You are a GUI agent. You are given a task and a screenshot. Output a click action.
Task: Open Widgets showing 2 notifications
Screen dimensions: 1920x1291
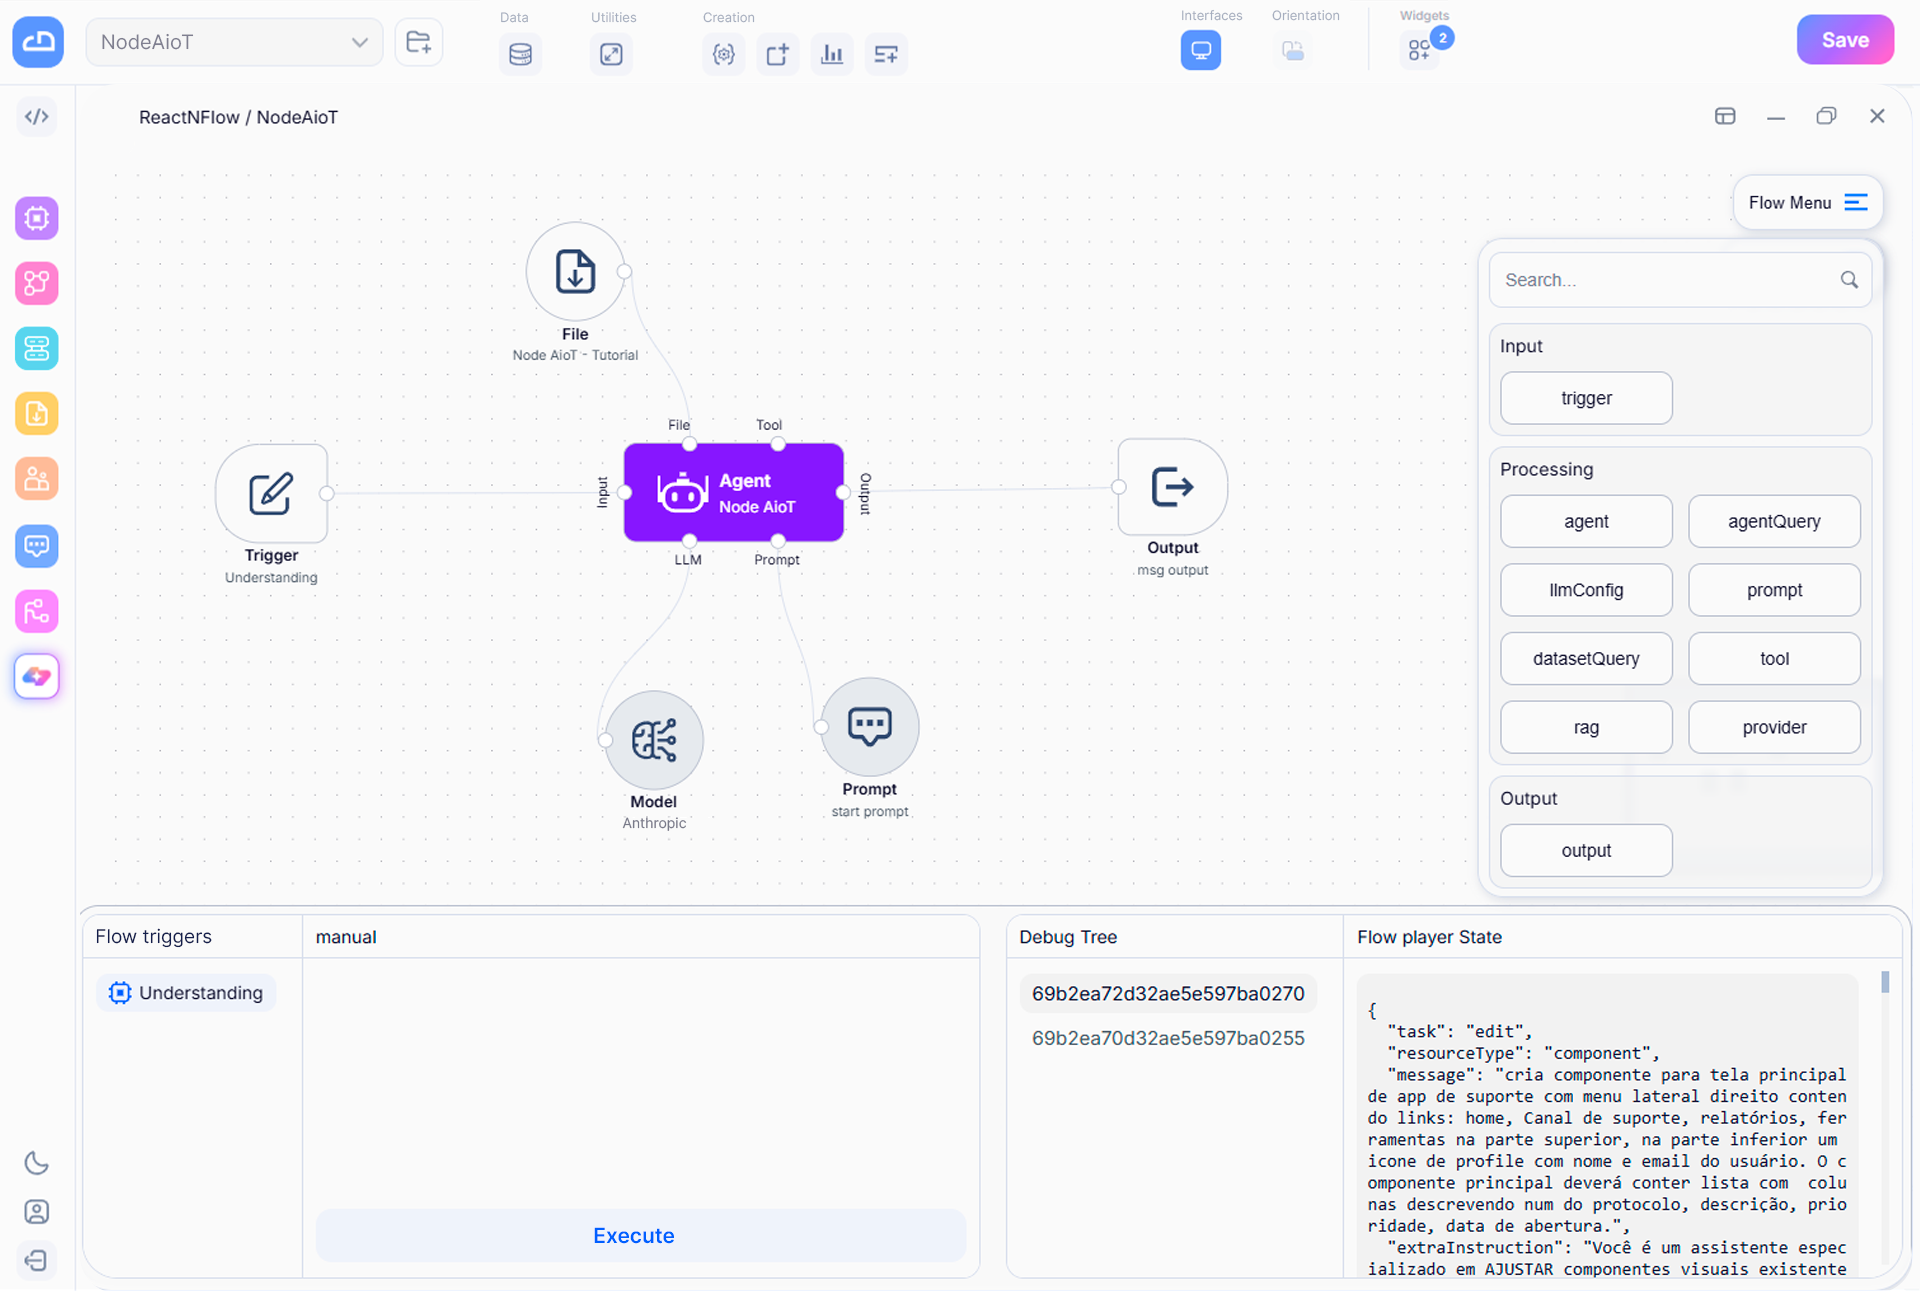pos(1420,50)
